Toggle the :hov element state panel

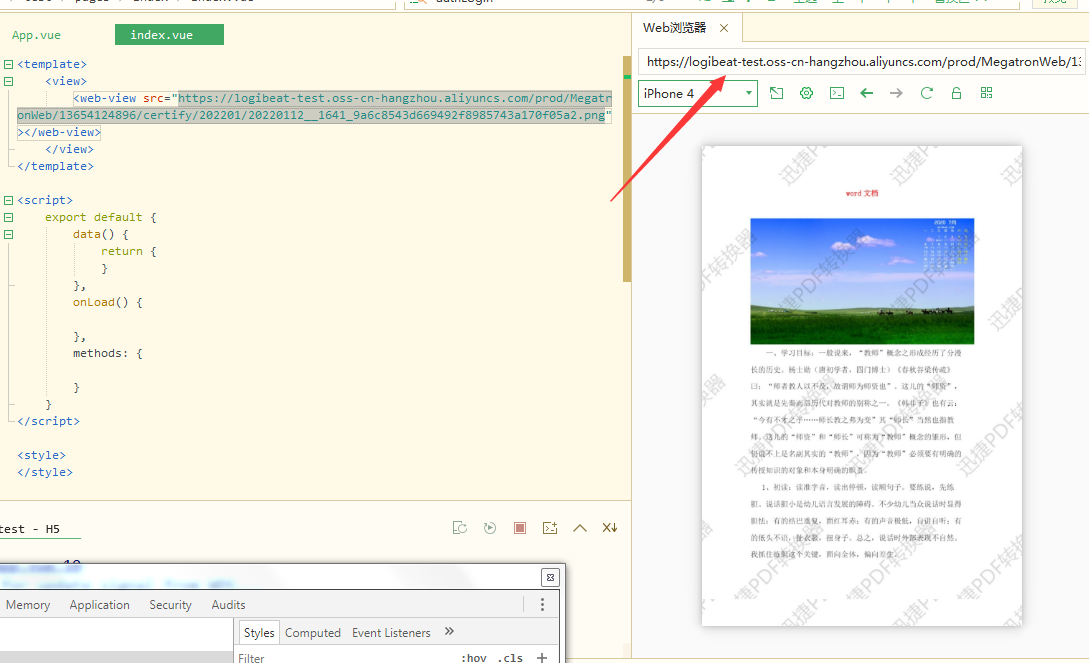pyautogui.click(x=474, y=657)
